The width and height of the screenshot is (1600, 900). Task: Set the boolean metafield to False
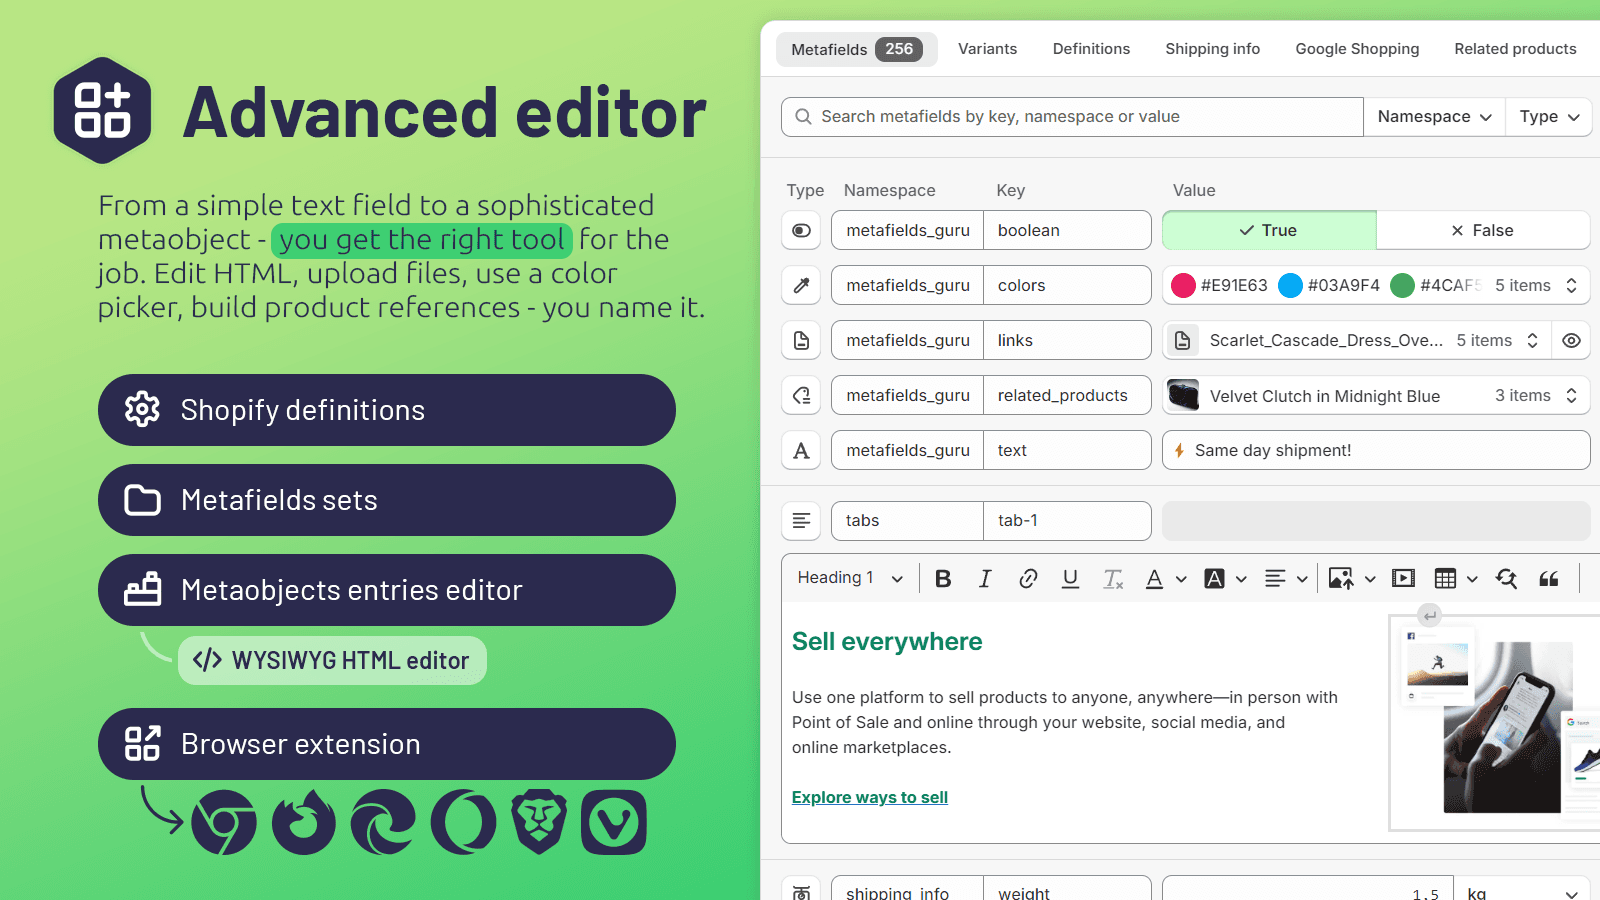pyautogui.click(x=1483, y=230)
